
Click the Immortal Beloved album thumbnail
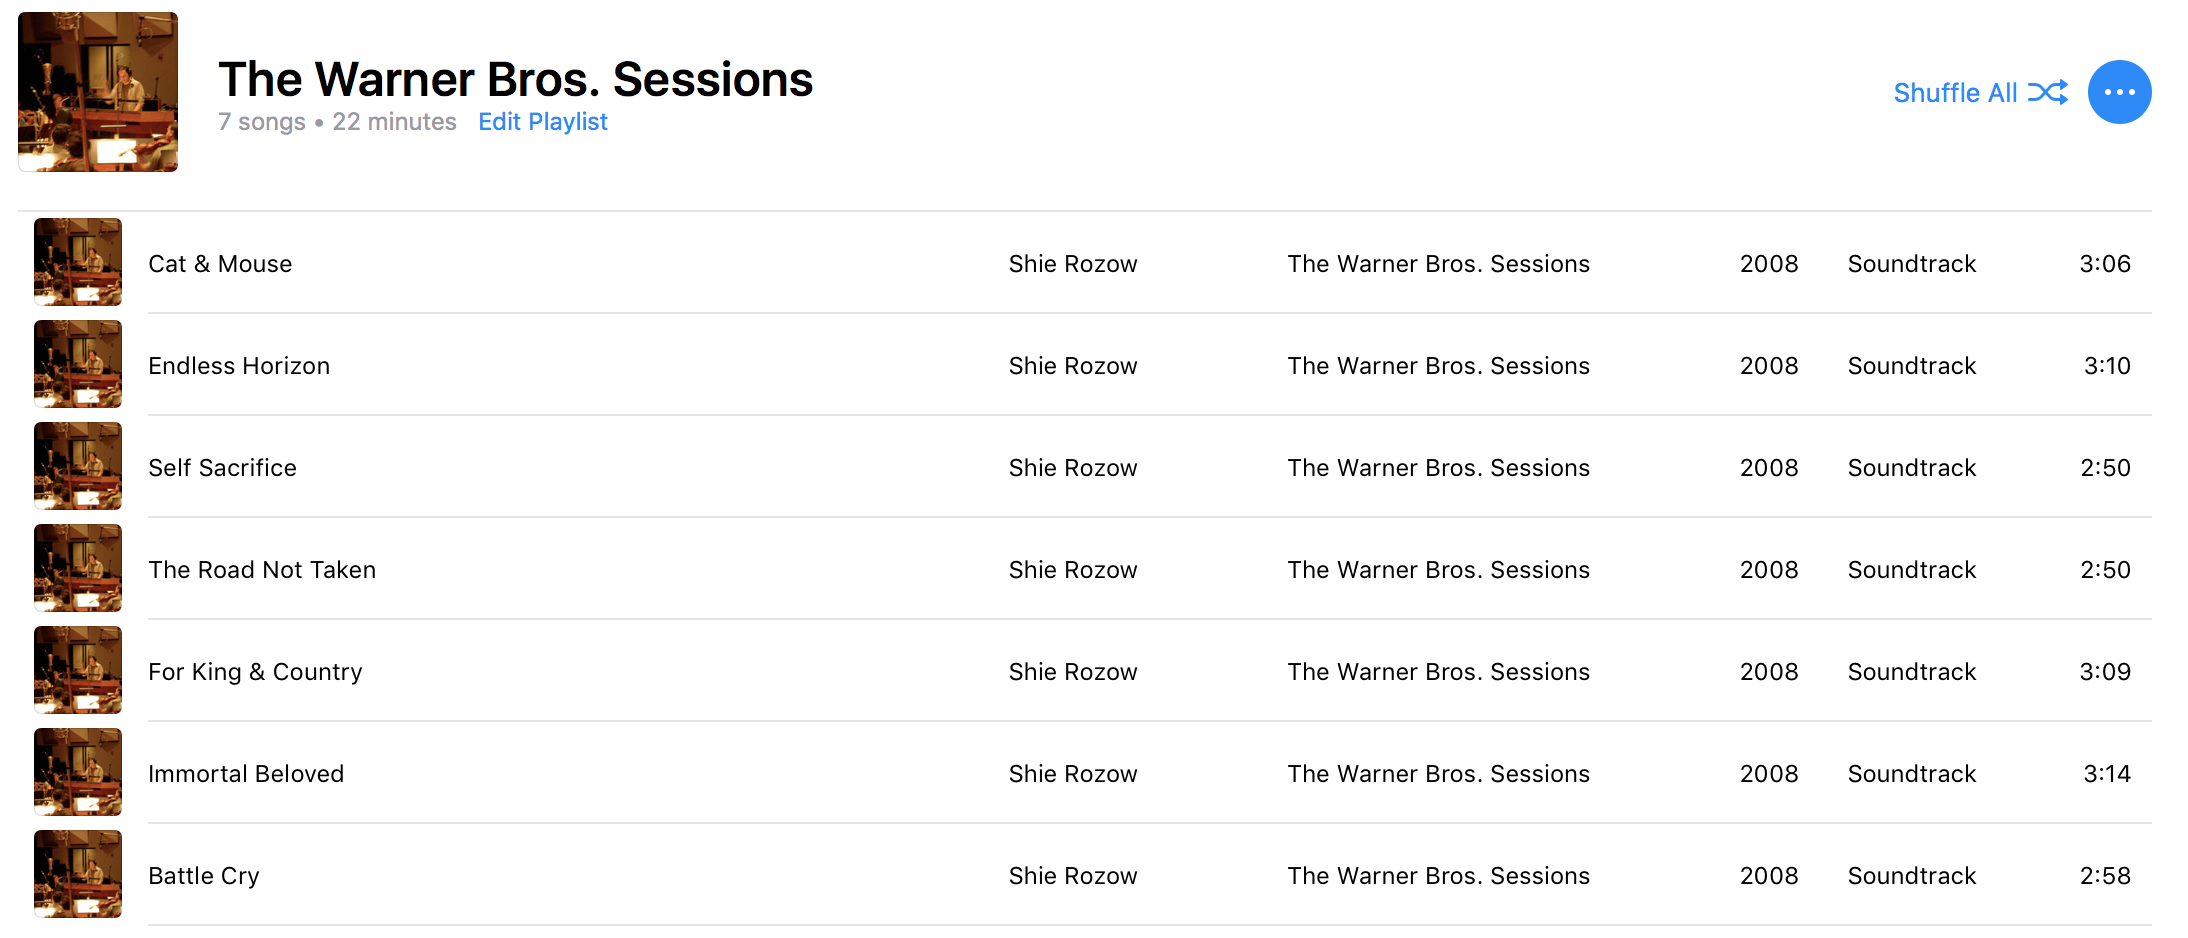[78, 772]
